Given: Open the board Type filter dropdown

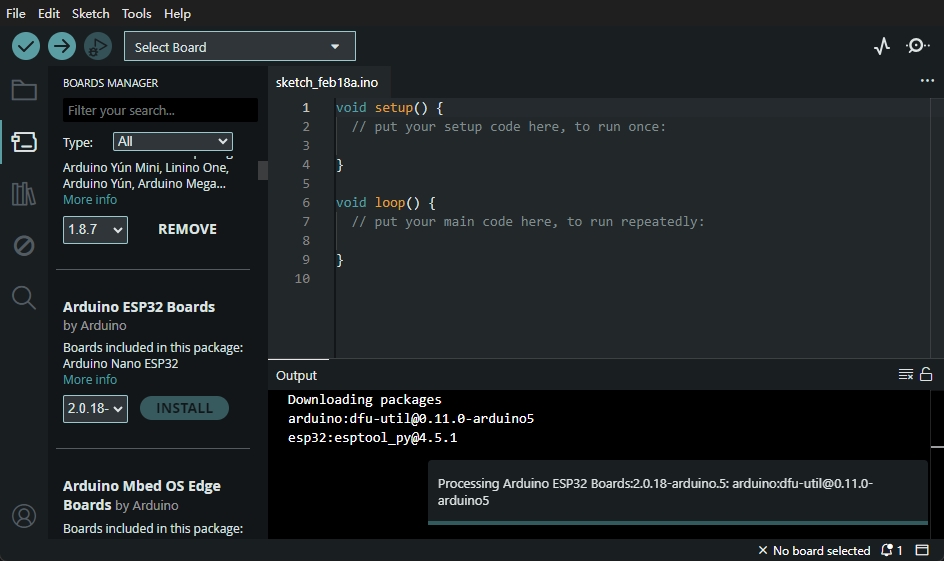Looking at the screenshot, I should click(173, 142).
